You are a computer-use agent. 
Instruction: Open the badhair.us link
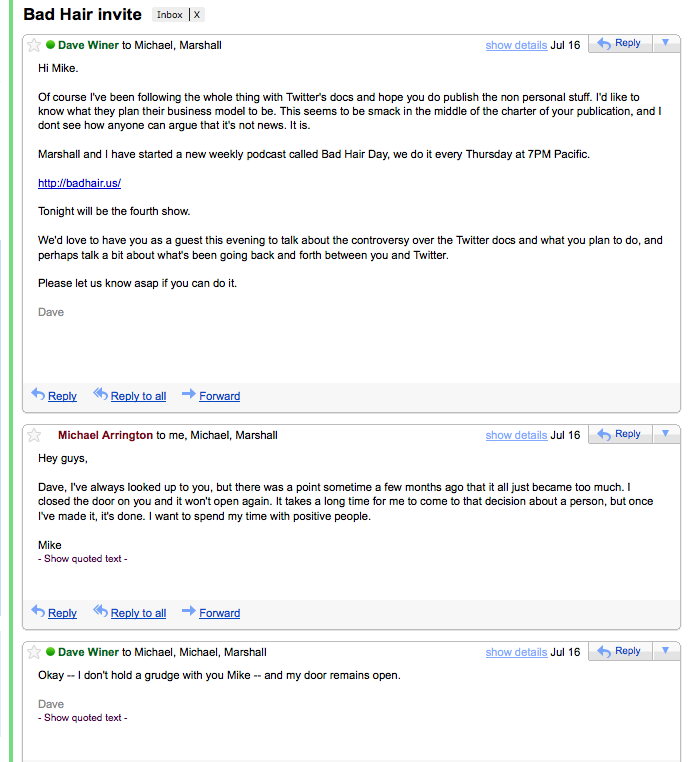(x=79, y=183)
